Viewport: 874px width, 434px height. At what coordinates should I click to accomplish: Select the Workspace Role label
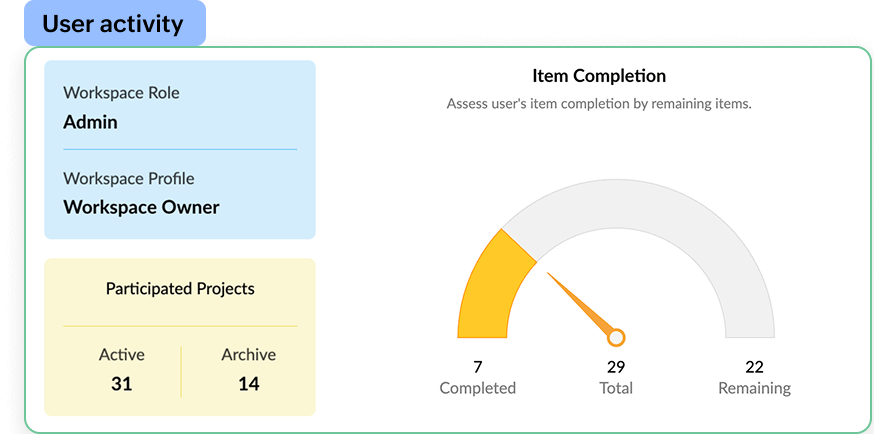click(x=121, y=93)
